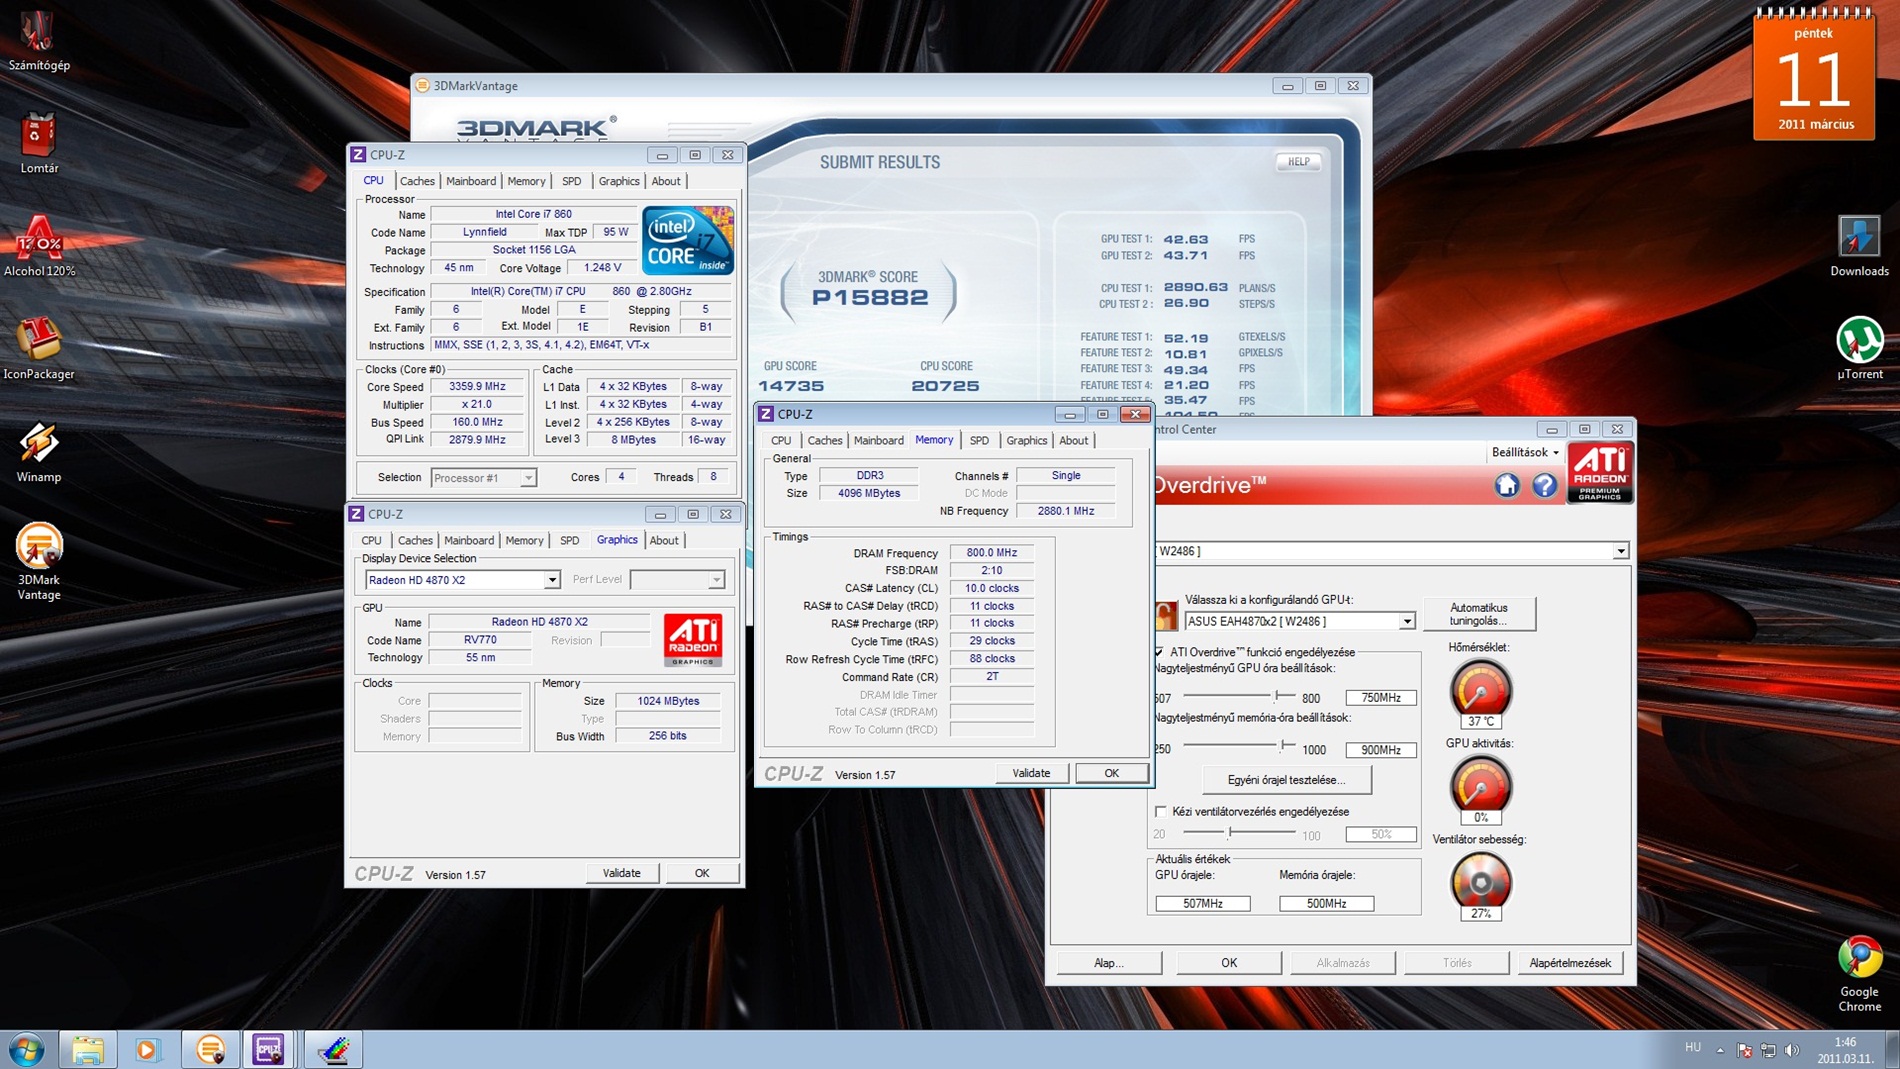Open the Action Center flag in the tray
The width and height of the screenshot is (1900, 1069).
pos(1745,1050)
